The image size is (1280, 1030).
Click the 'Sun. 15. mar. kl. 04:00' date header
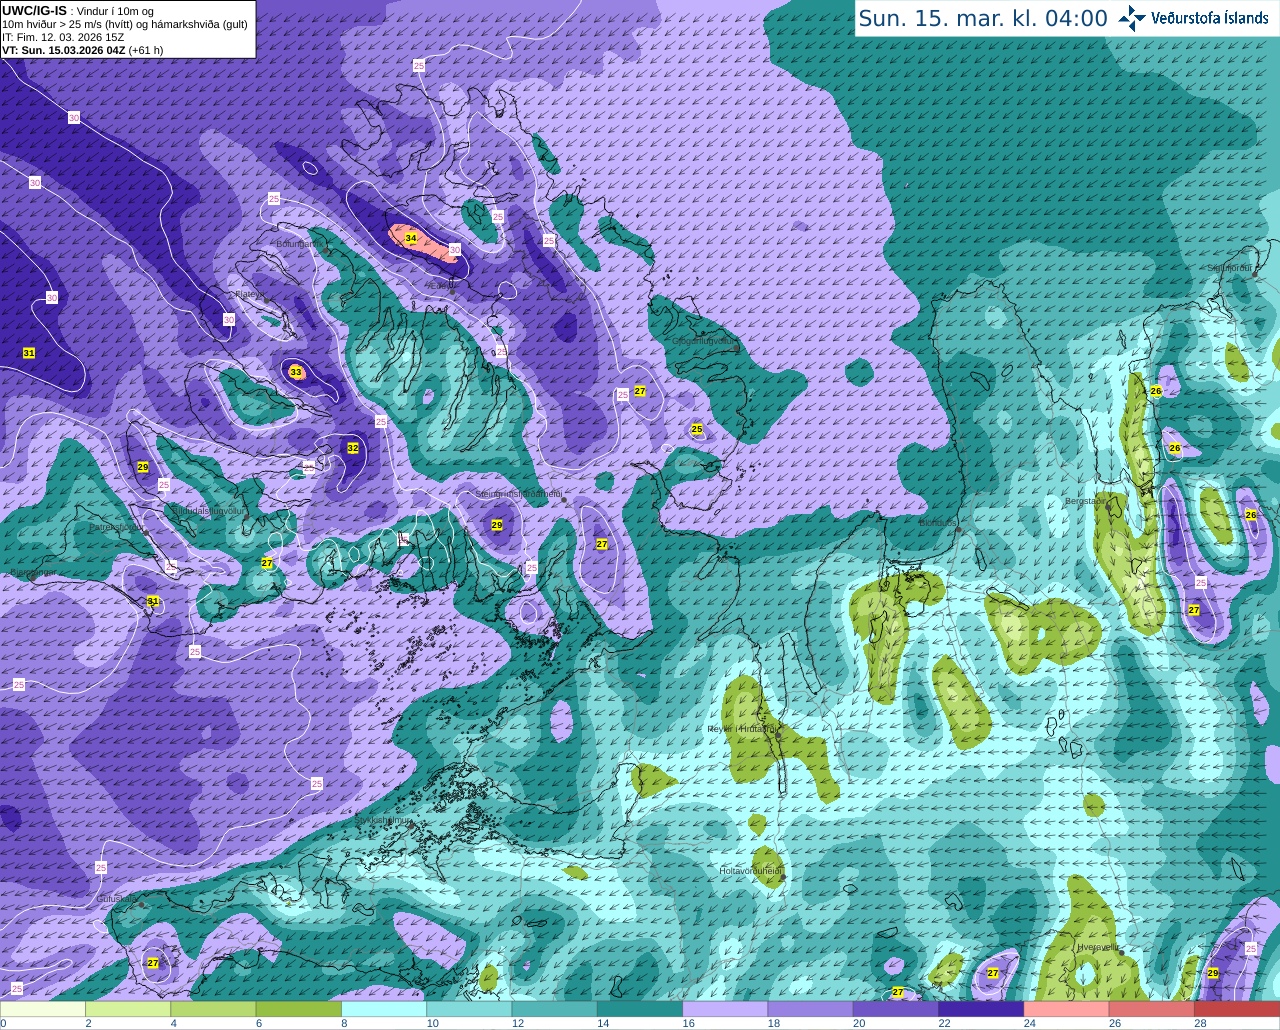pos(983,18)
